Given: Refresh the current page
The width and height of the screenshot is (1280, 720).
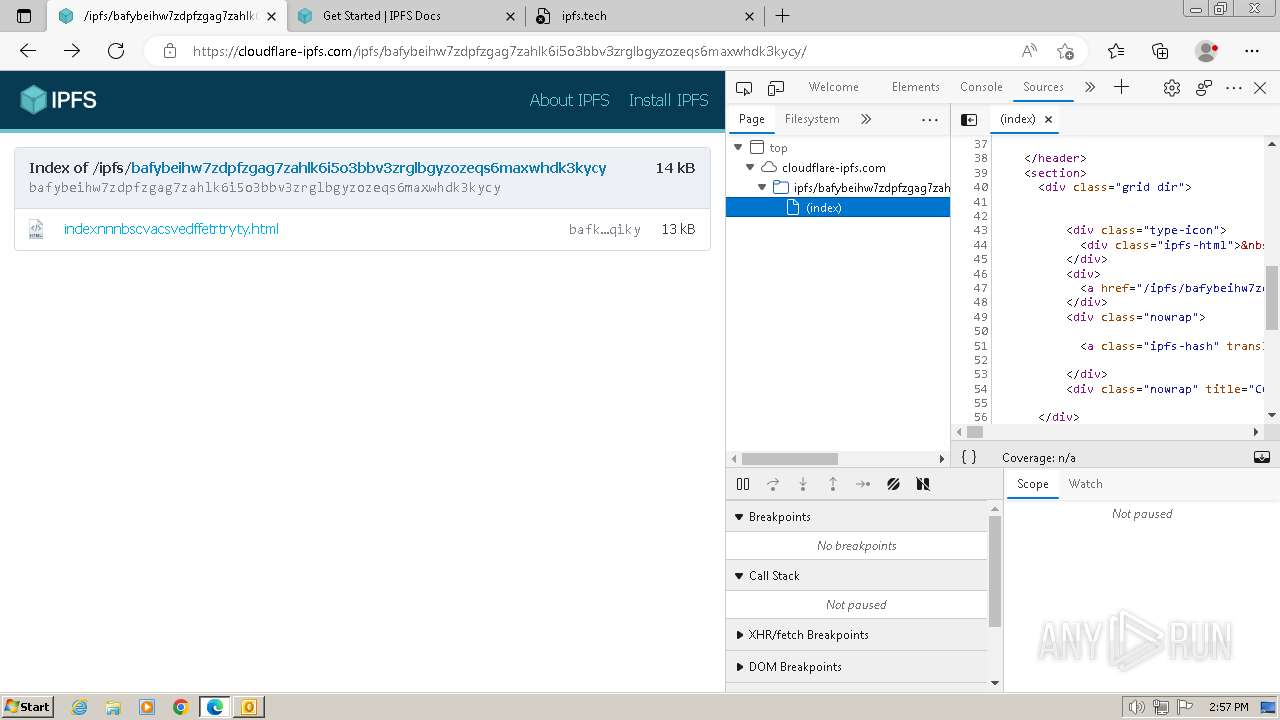Looking at the screenshot, I should pos(116,51).
